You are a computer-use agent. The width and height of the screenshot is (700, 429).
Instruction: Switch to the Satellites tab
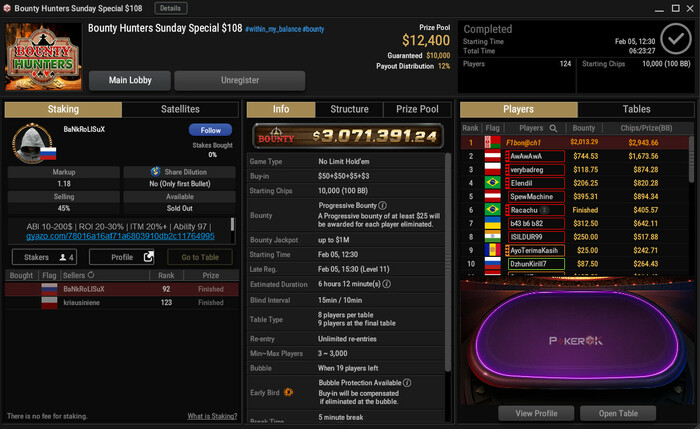180,109
